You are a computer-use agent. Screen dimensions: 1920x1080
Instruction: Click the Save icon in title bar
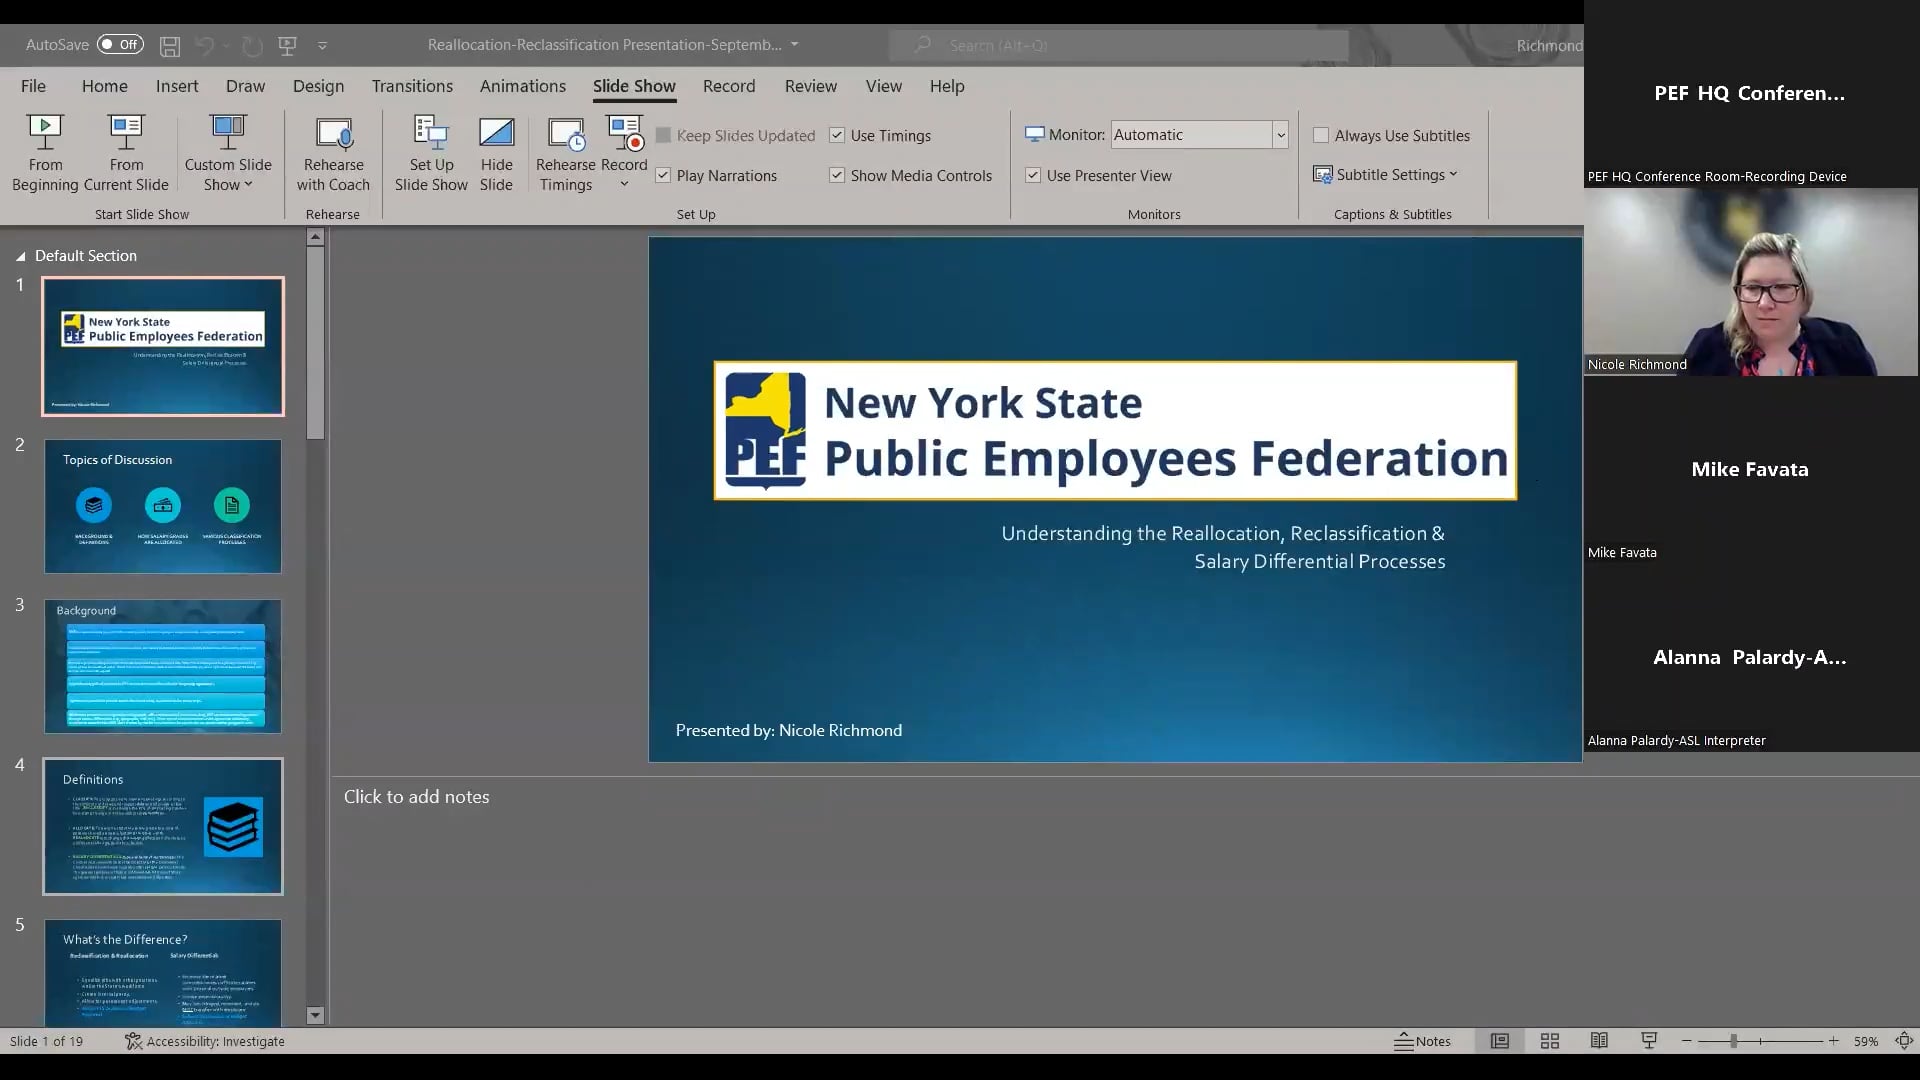(x=170, y=45)
